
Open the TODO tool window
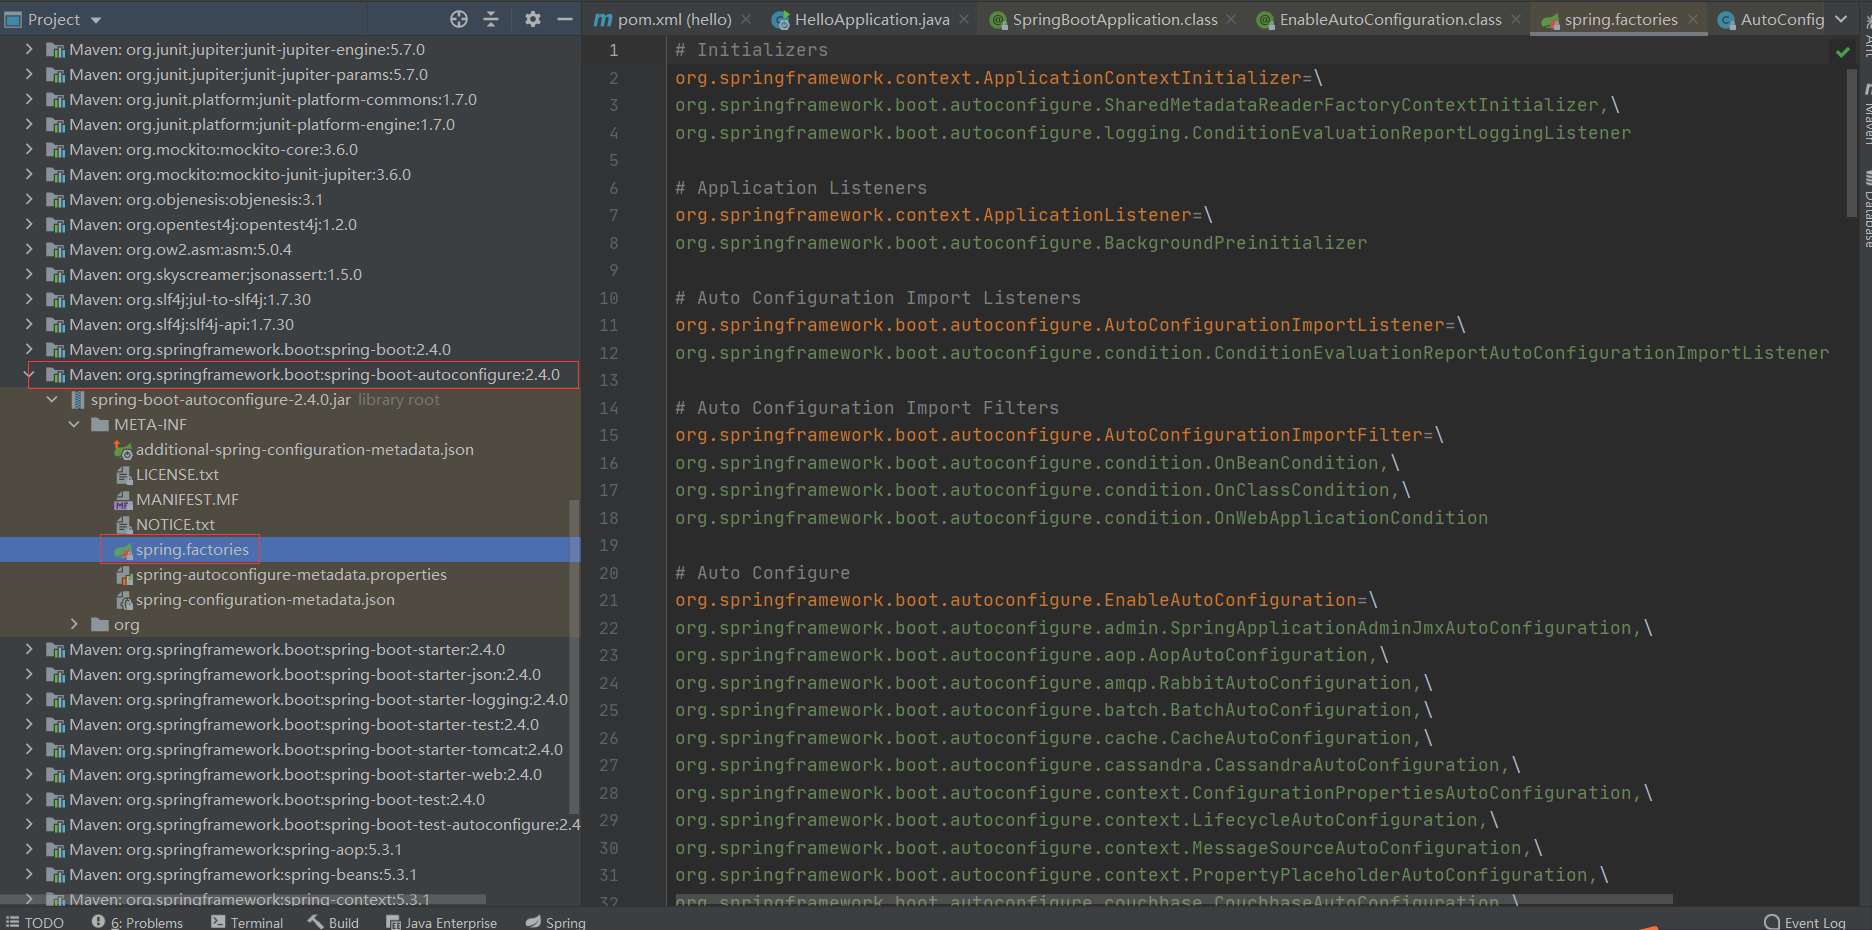tap(35, 922)
